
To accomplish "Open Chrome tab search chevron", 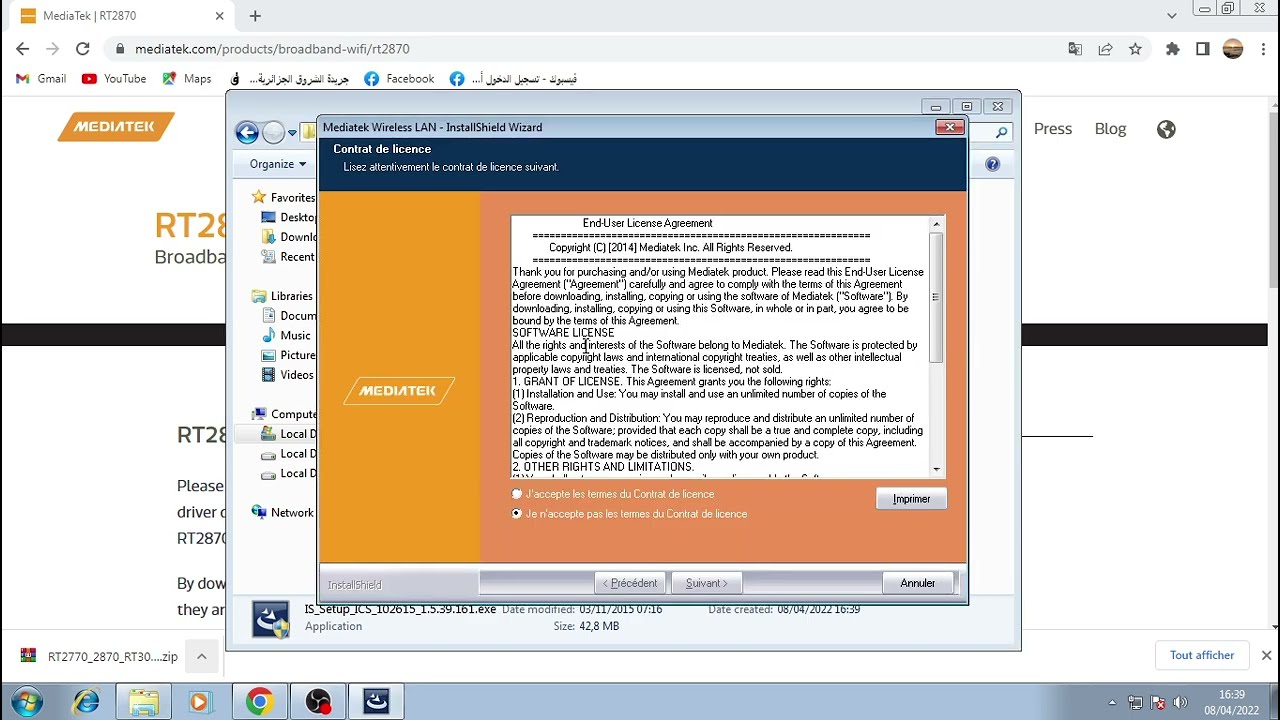I will (1172, 15).
